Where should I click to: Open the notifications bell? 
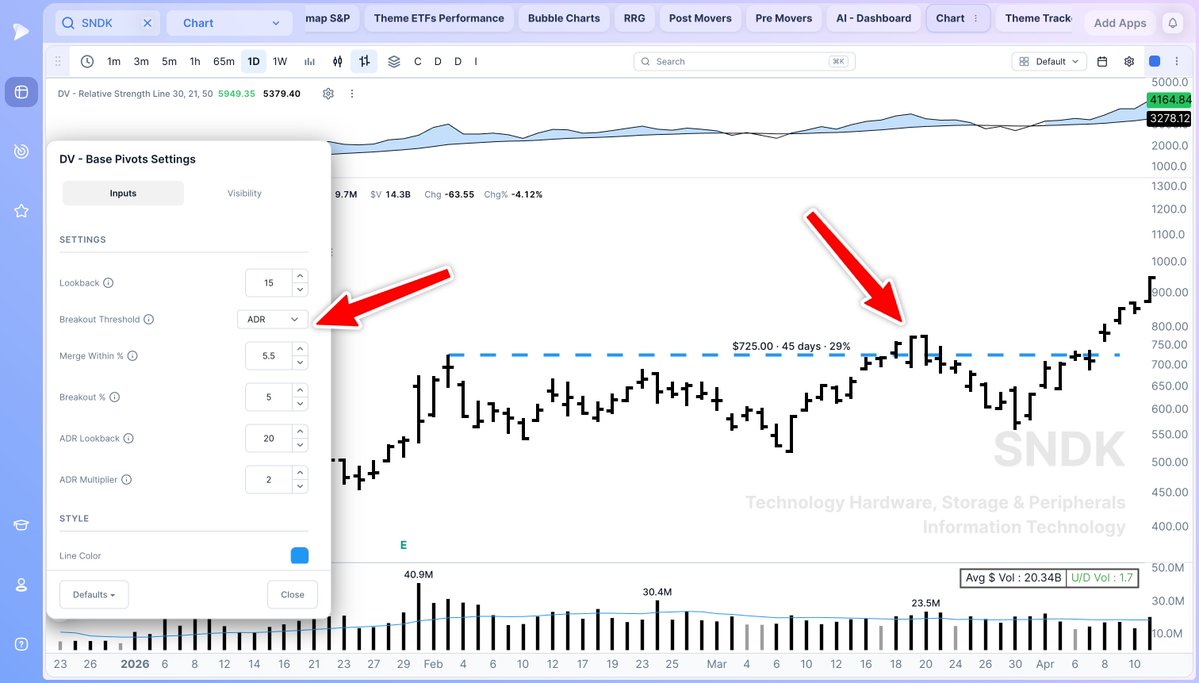coord(1172,23)
